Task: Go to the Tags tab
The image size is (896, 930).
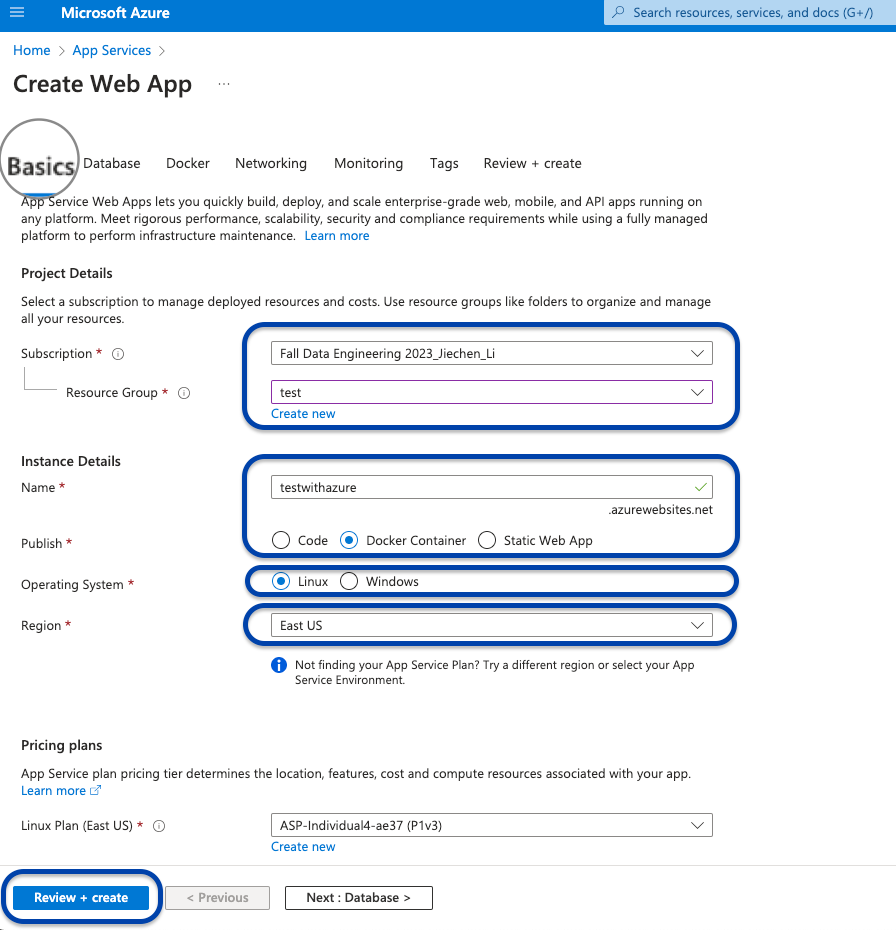Action: (x=444, y=164)
